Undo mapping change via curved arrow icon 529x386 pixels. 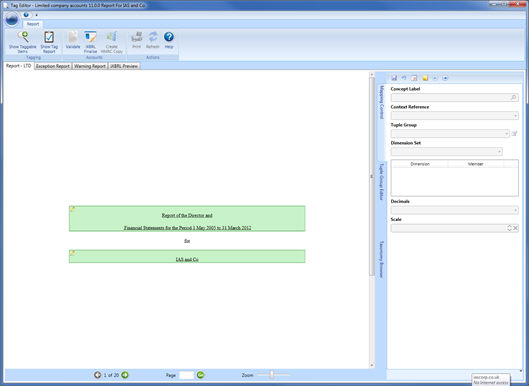click(404, 78)
